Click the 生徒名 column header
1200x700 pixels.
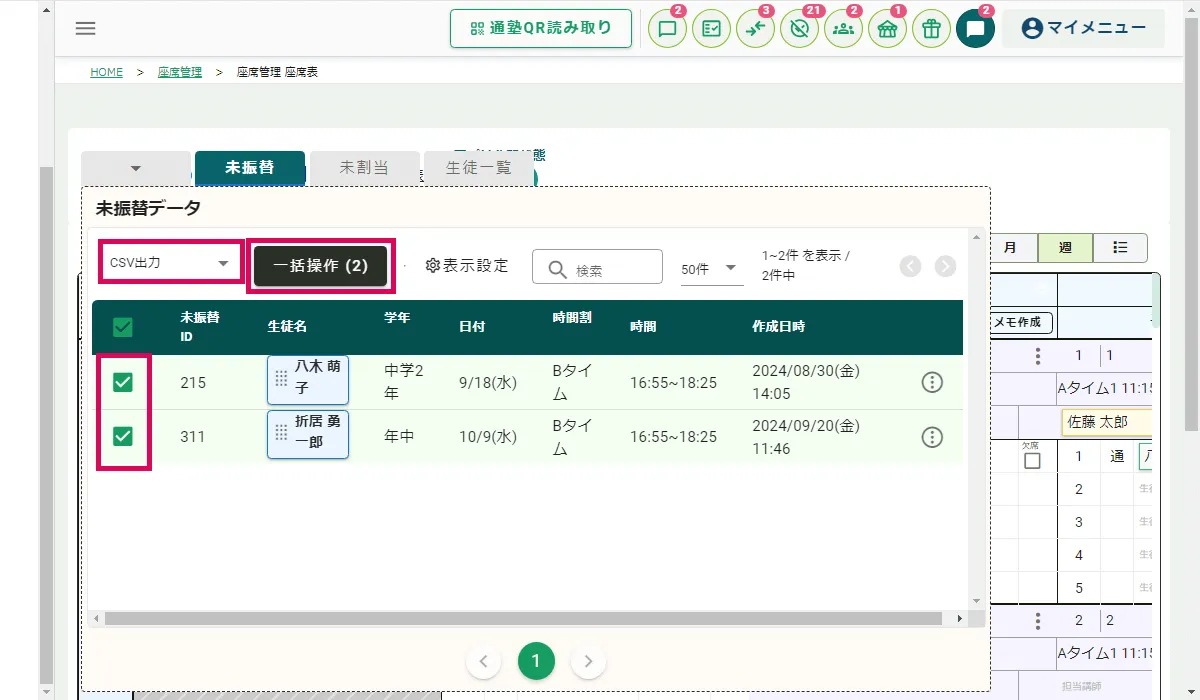coord(287,326)
